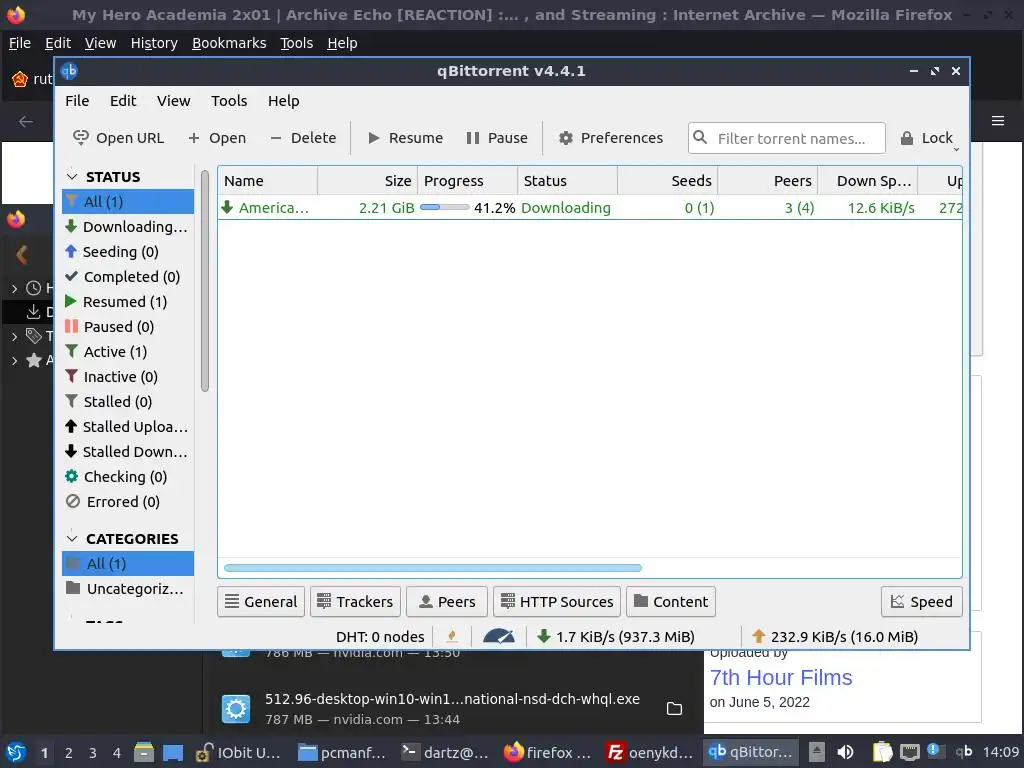
Task: Click DHT: 0 nodes status text
Action: click(380, 637)
